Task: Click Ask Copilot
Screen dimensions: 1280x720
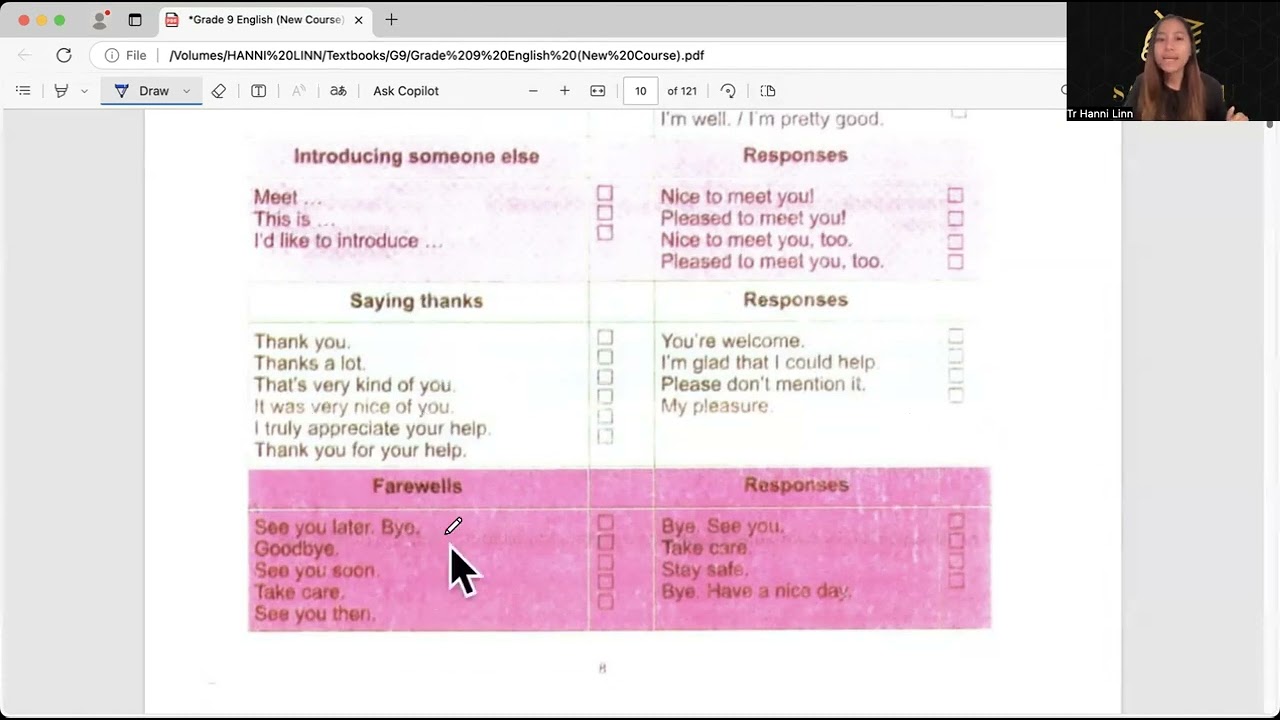Action: (x=406, y=91)
